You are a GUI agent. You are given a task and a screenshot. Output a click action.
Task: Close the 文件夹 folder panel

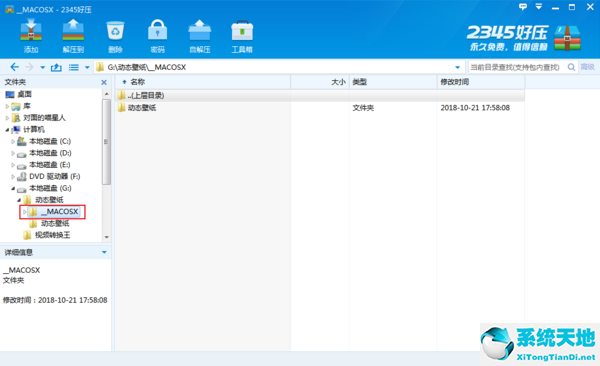point(104,82)
